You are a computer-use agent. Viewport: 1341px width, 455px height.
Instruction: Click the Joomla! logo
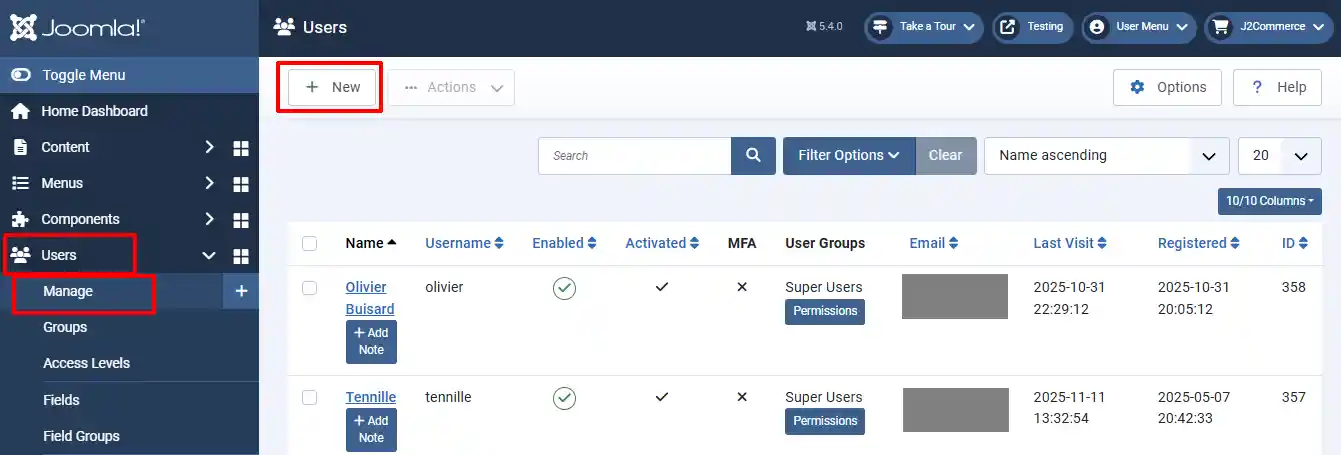(76, 27)
